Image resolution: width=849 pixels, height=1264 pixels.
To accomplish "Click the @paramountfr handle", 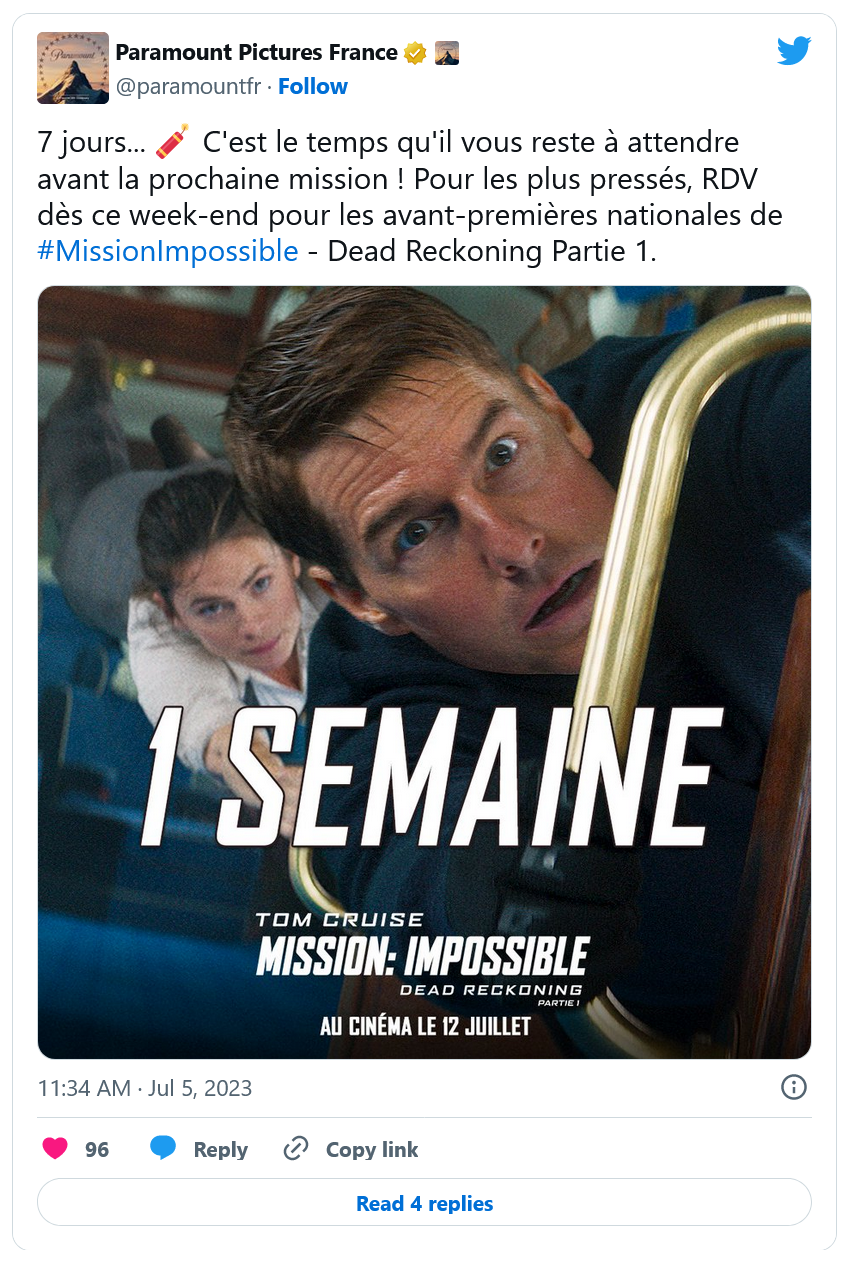I will coord(188,87).
